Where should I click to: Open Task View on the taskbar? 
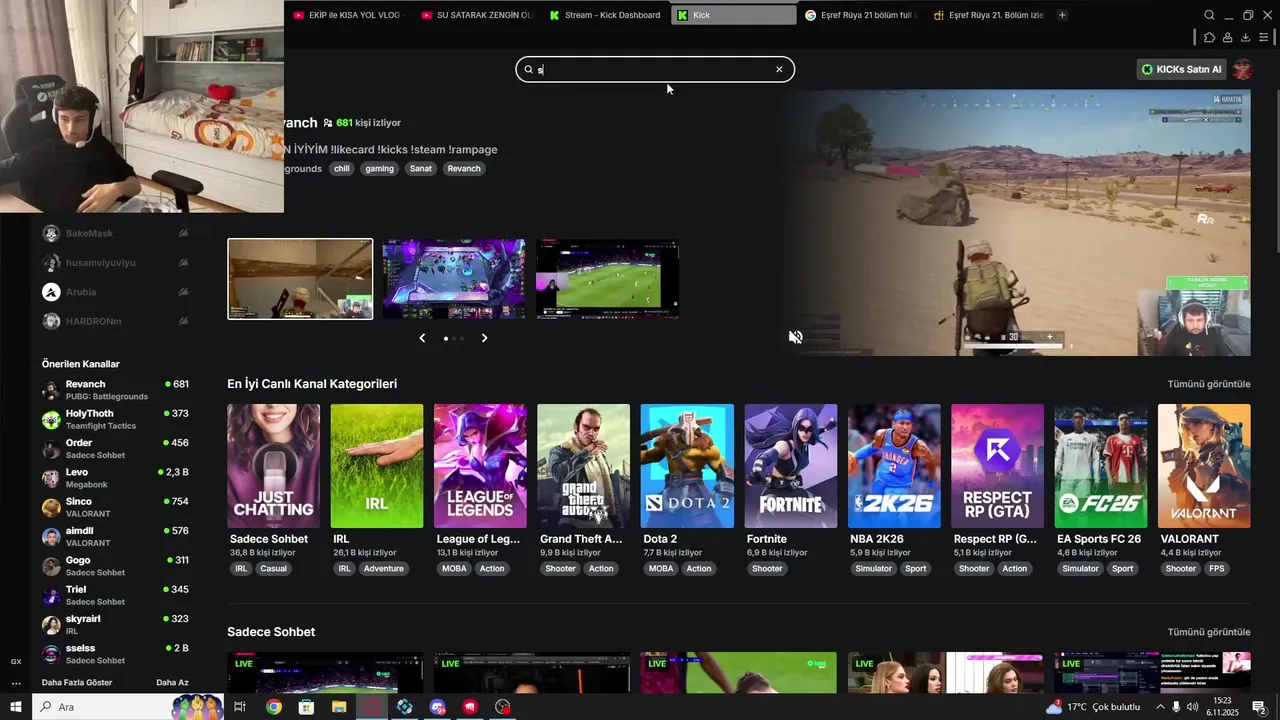click(240, 707)
